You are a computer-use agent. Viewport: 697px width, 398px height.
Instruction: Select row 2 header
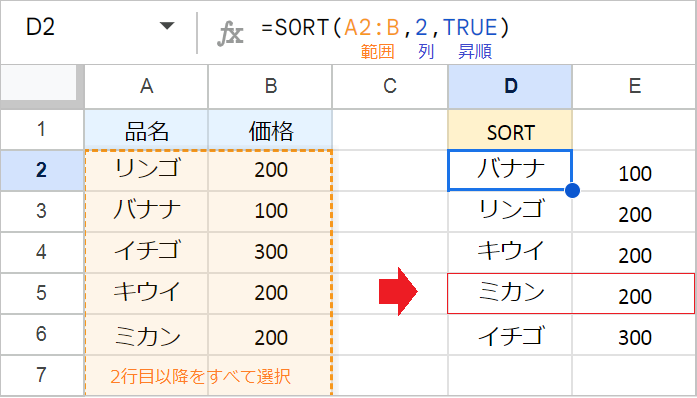42,170
